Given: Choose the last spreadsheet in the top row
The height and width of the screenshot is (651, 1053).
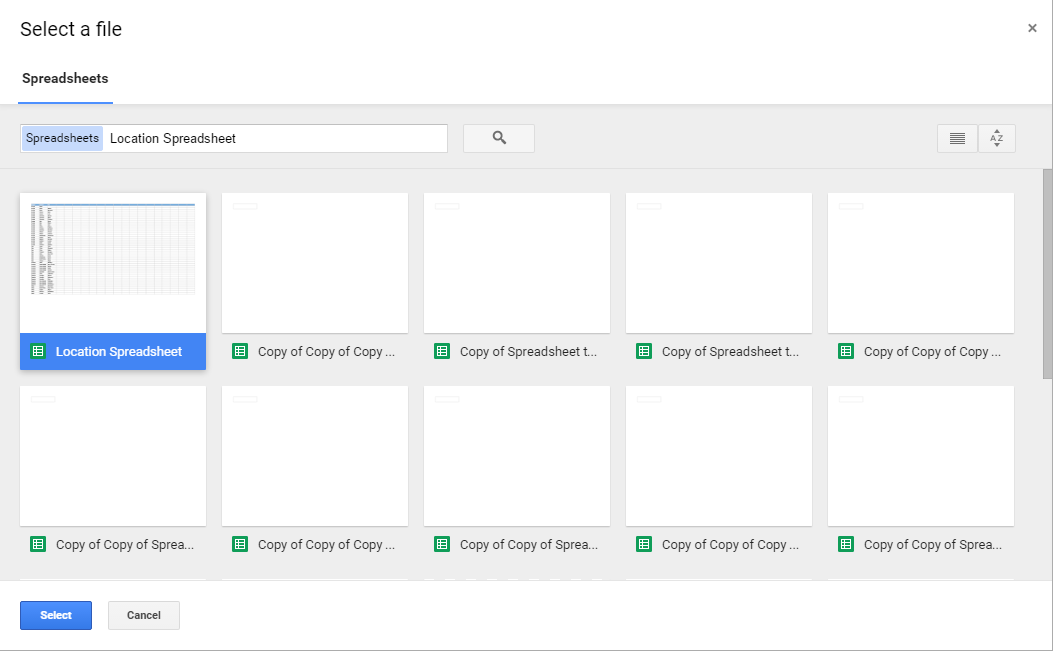Looking at the screenshot, I should coord(920,263).
